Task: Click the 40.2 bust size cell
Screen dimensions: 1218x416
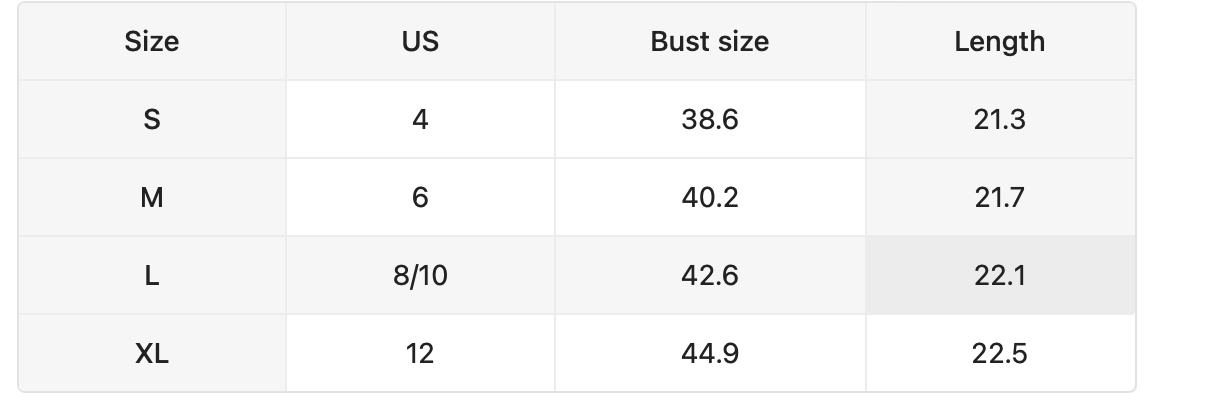Action: [x=710, y=198]
